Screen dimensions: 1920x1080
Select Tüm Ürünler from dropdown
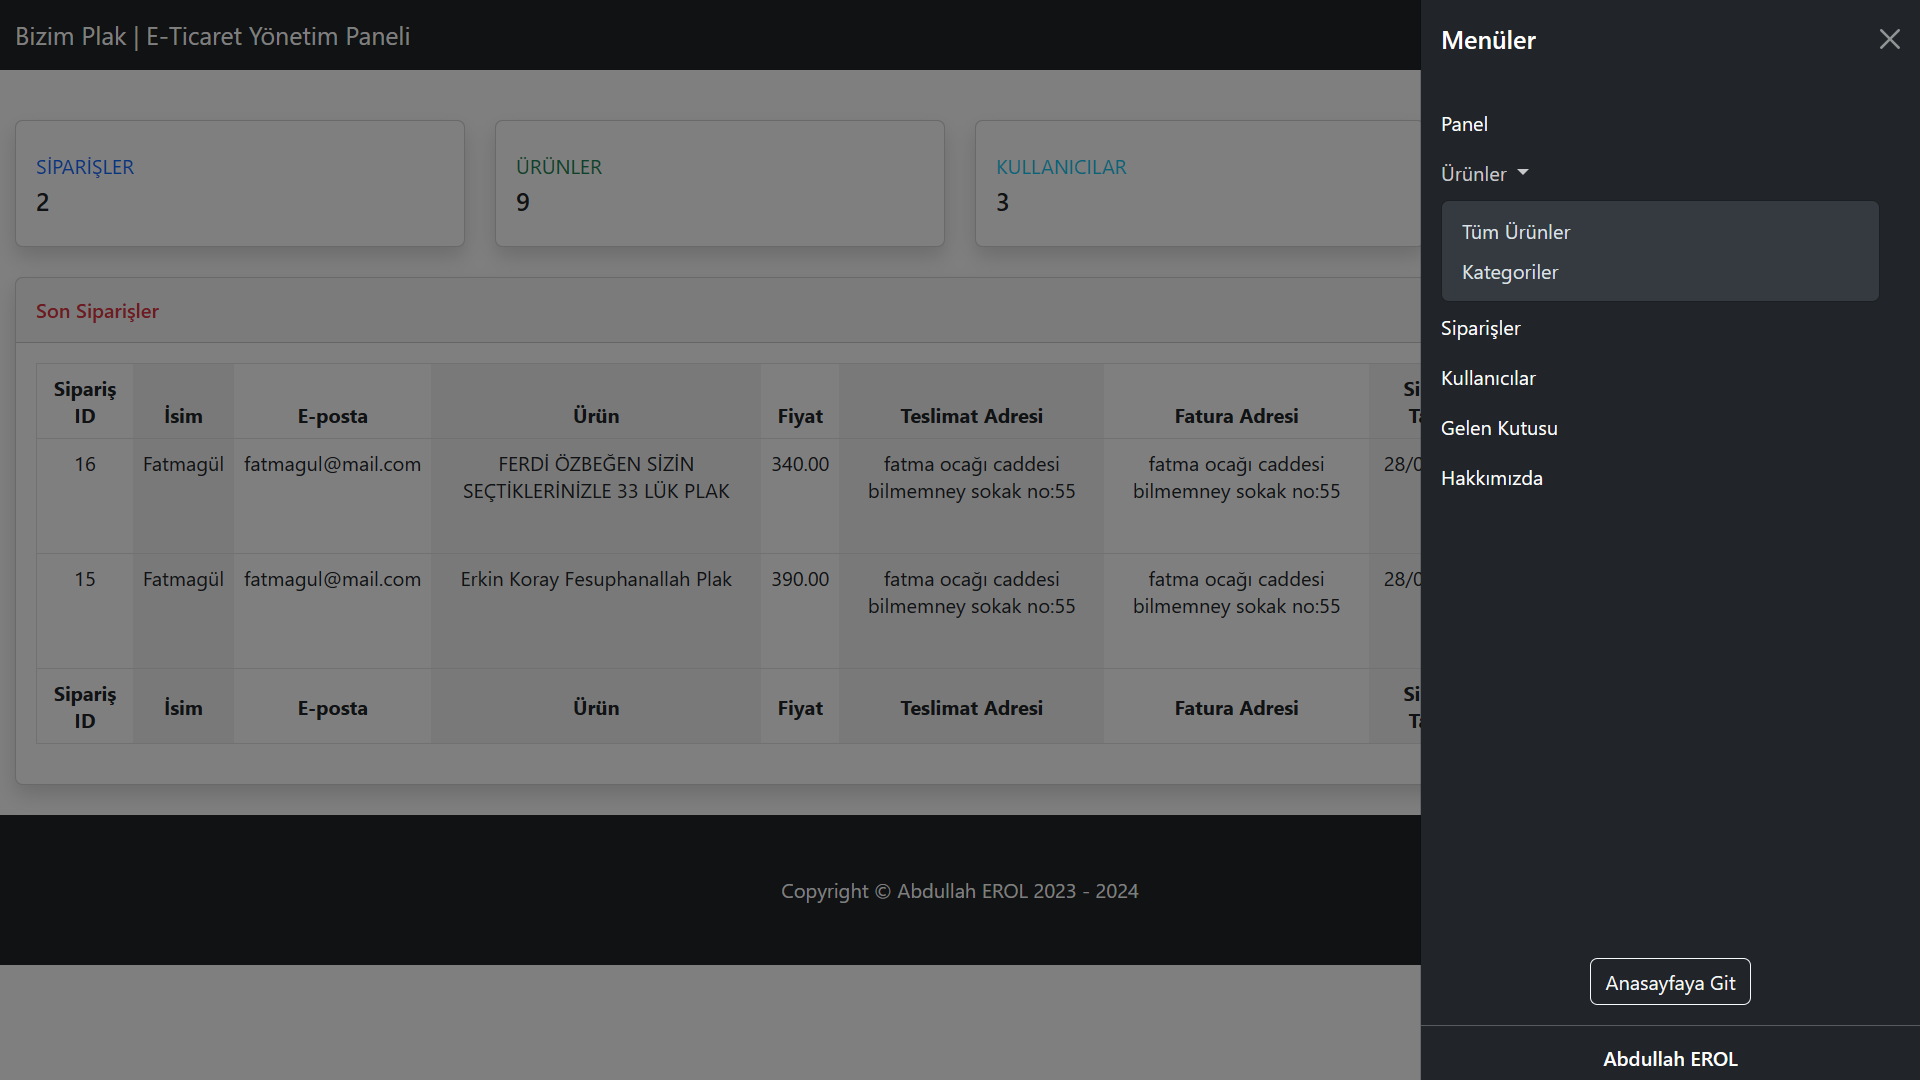point(1515,232)
